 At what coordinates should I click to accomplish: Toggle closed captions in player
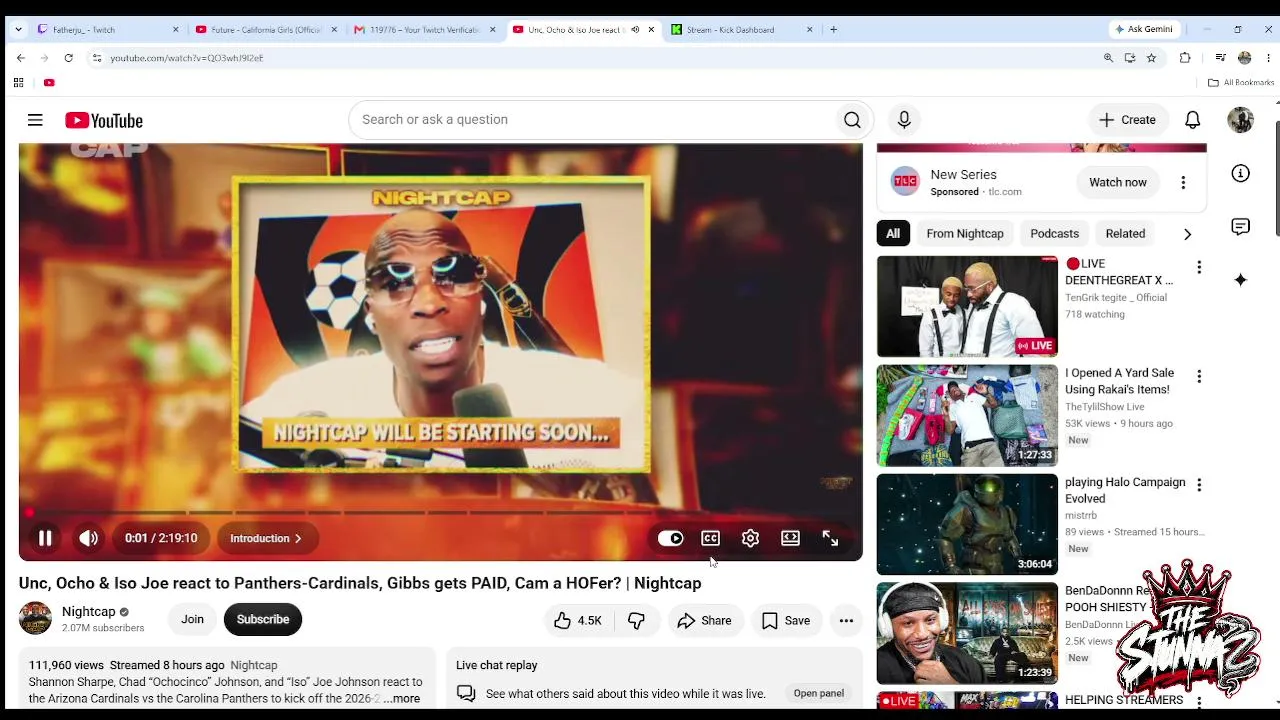coord(710,538)
